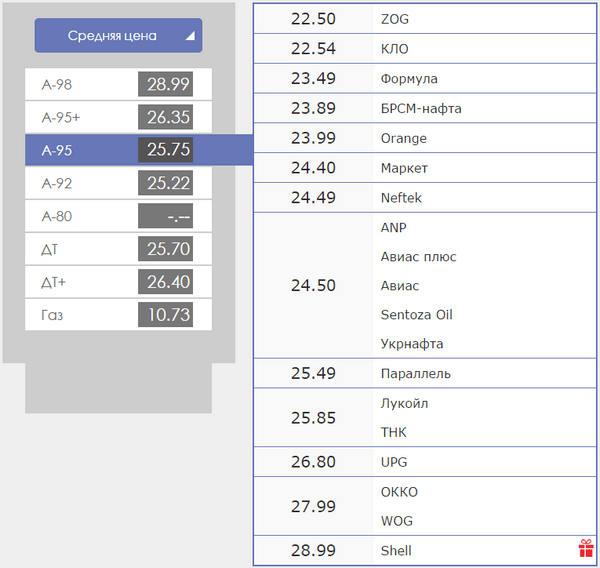Open the Лукойл station entry
The height and width of the screenshot is (568, 600).
click(x=404, y=404)
